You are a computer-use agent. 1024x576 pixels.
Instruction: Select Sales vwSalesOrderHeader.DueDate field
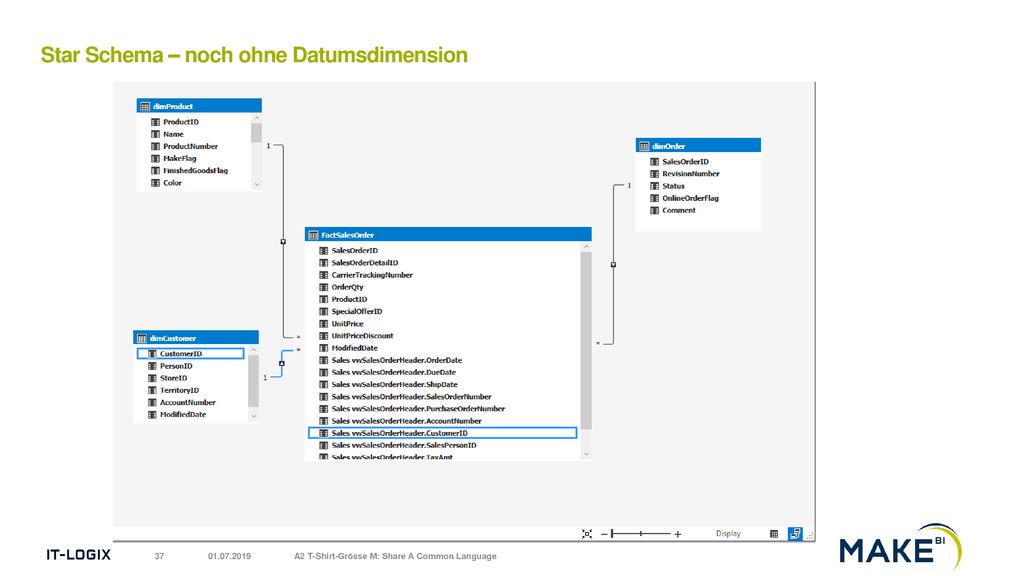pyautogui.click(x=394, y=372)
